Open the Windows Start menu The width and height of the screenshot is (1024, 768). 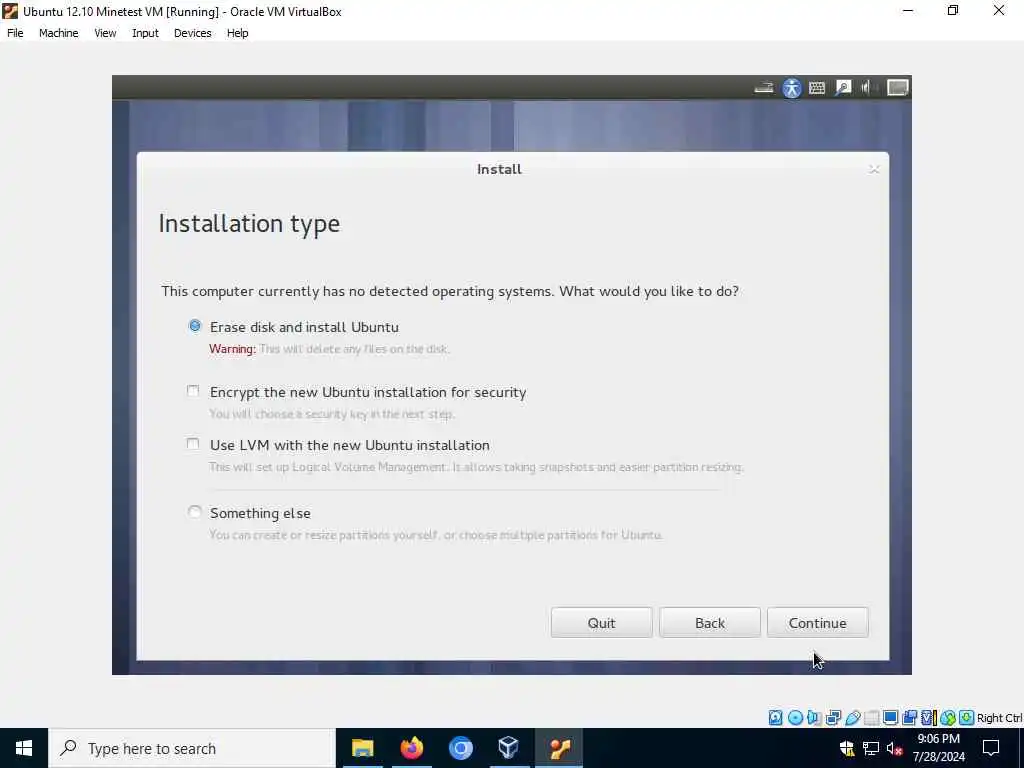[x=24, y=748]
